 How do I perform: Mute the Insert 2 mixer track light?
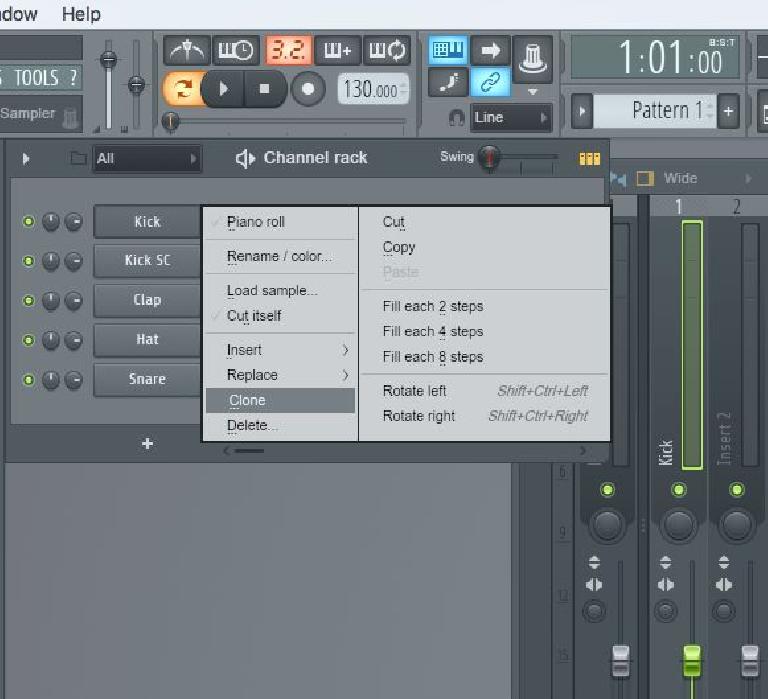coord(736,489)
